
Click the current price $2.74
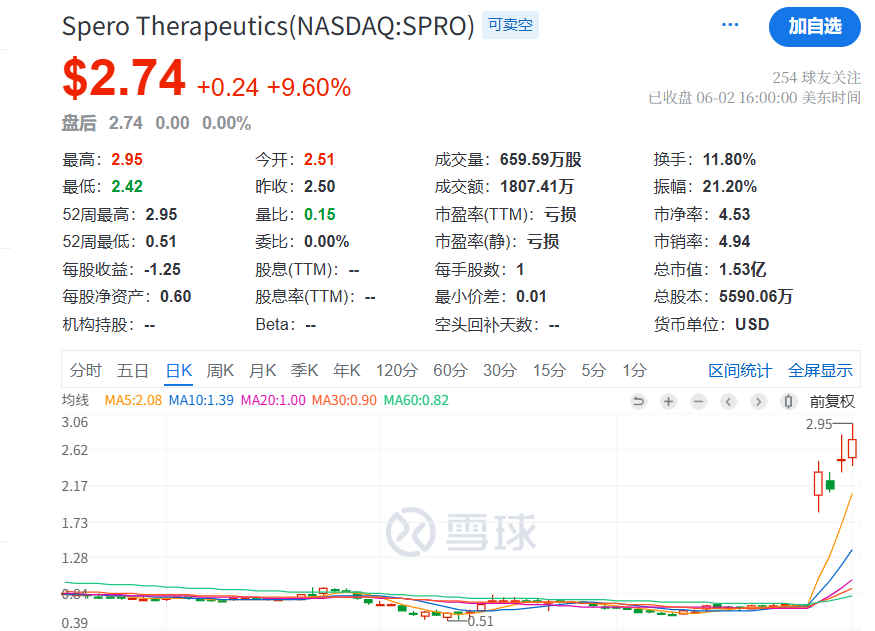[124, 78]
